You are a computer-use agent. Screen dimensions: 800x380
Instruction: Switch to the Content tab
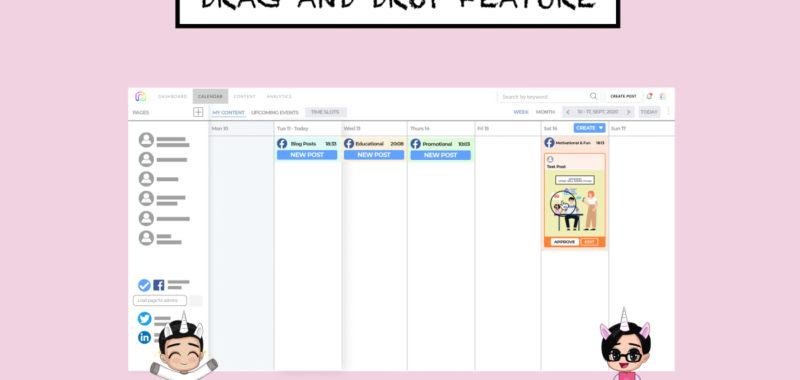click(x=244, y=96)
